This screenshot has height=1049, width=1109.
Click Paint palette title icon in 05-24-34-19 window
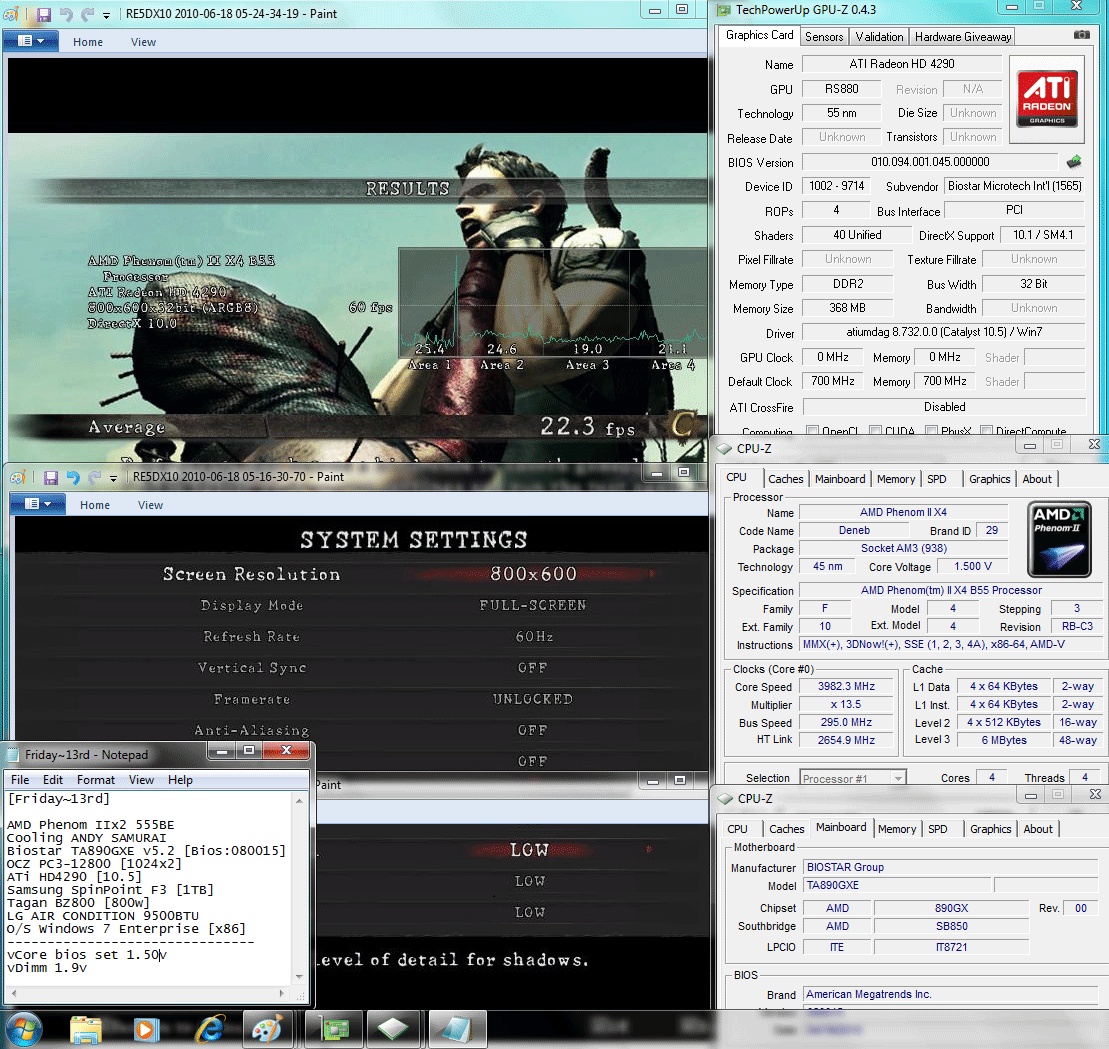coord(12,14)
